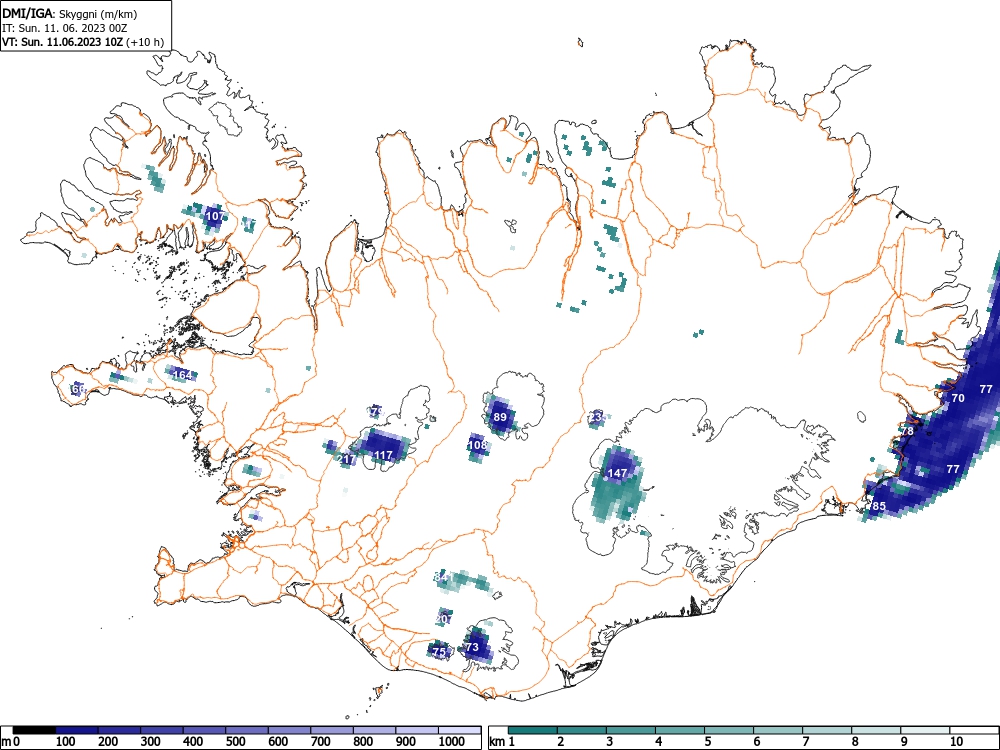The image size is (1000, 750).
Task: Click the 800 label in the metre legend
Action: pyautogui.click(x=364, y=742)
